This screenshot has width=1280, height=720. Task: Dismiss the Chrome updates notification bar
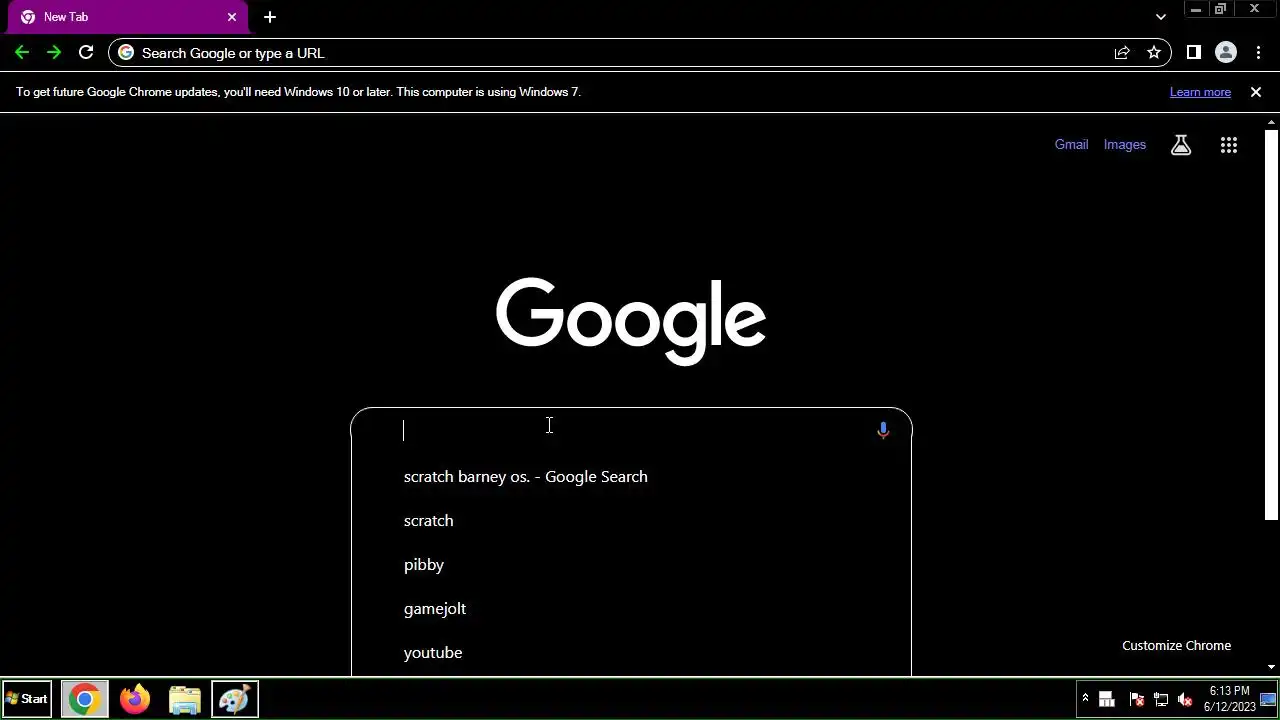point(1256,92)
